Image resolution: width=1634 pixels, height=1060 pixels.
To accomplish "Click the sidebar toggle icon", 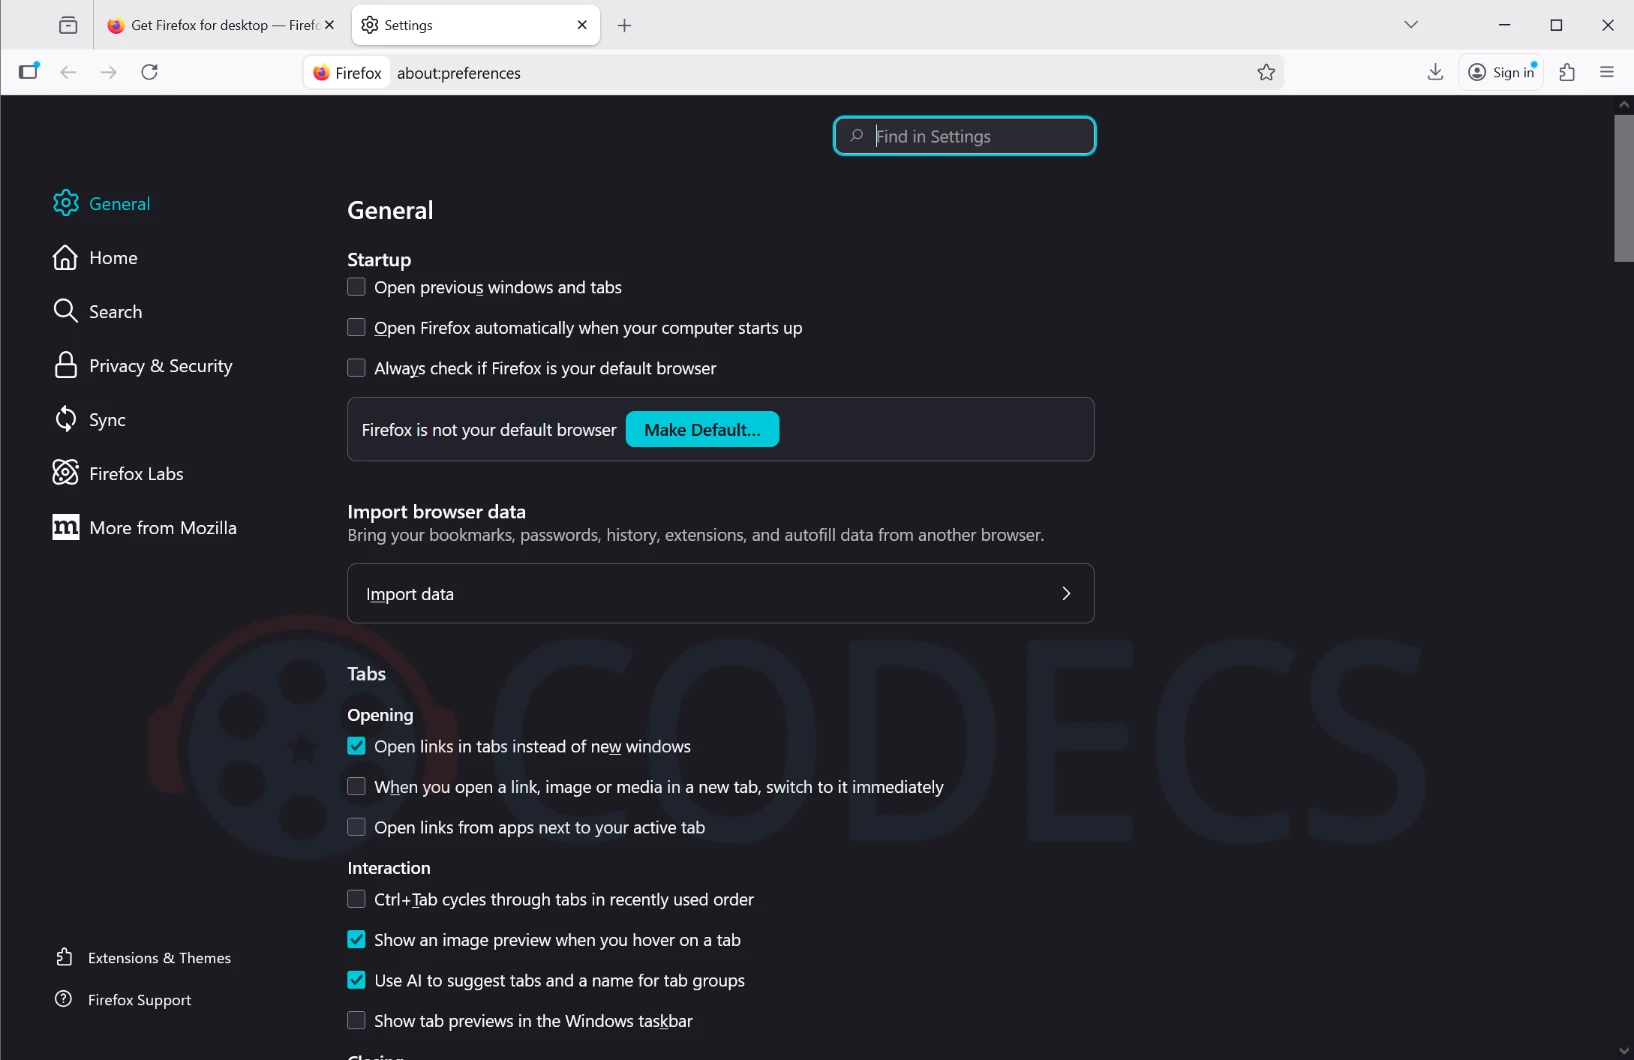I will click(29, 72).
